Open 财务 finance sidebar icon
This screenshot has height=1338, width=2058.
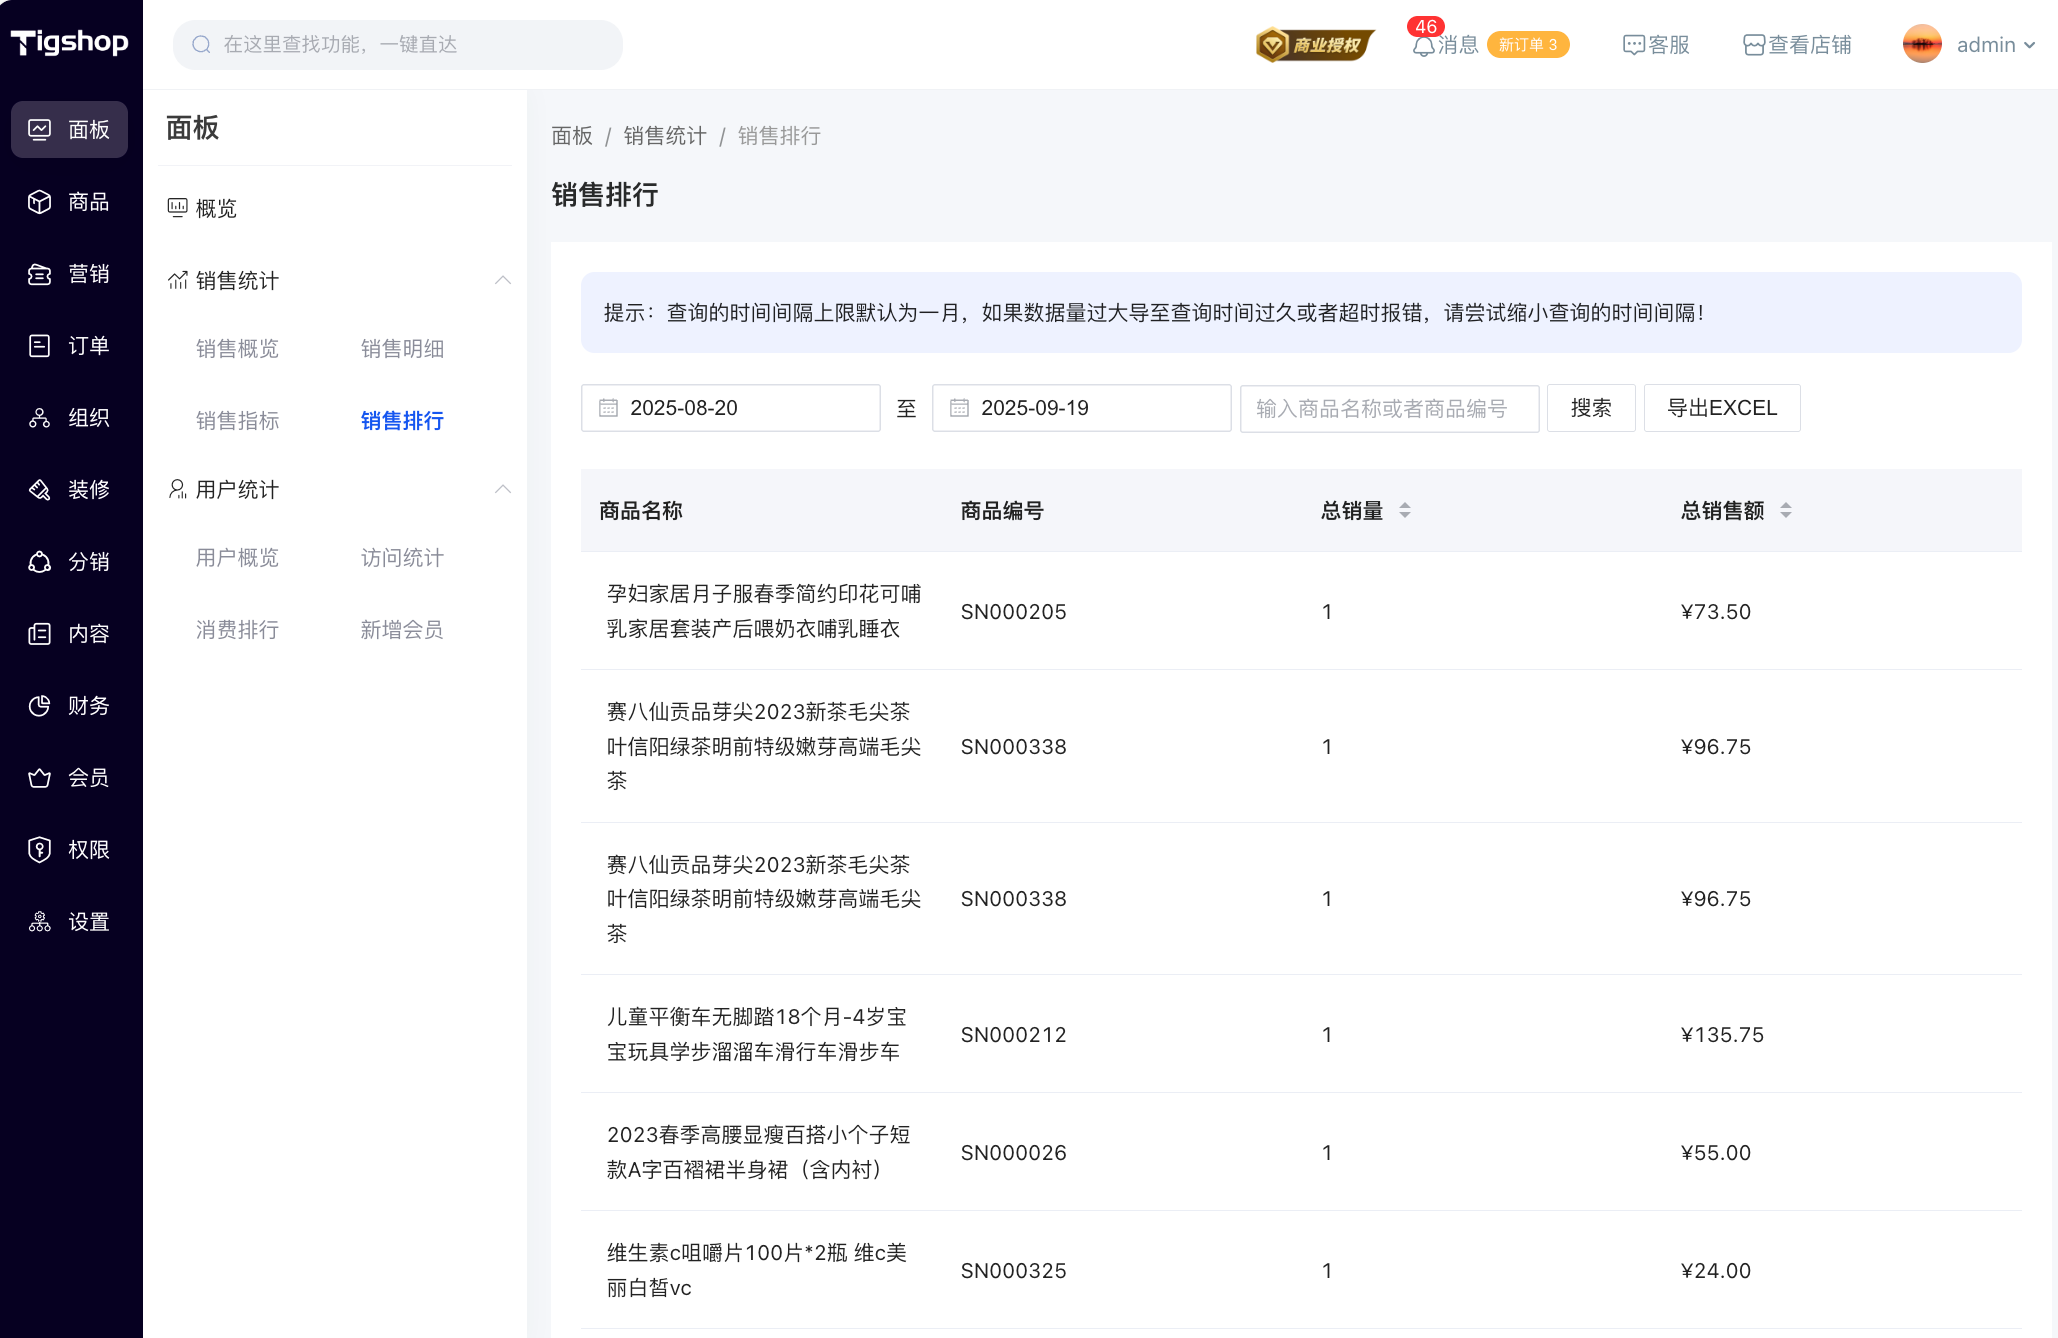click(40, 706)
